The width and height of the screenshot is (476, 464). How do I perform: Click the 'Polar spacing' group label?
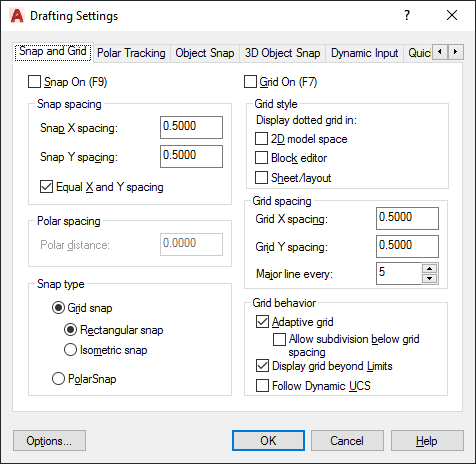point(68,221)
